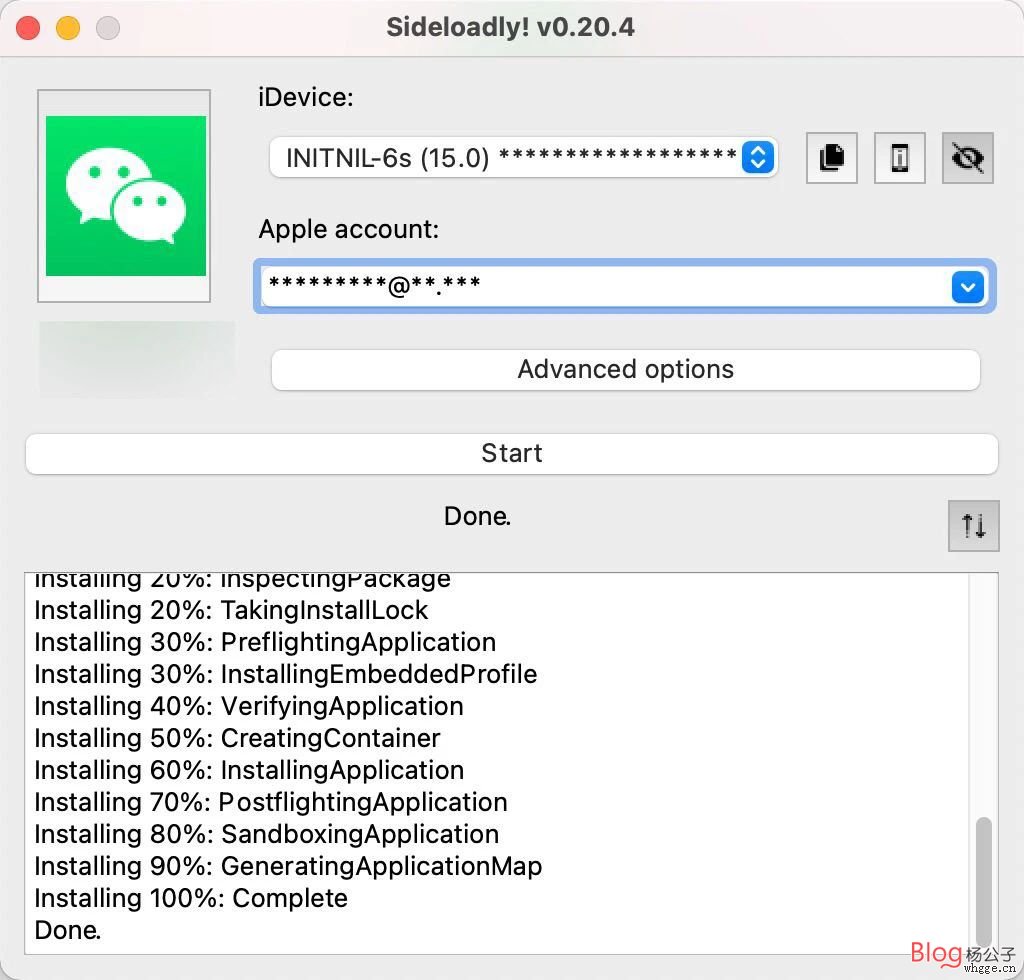Click the 'Installing 20%: TakingInstallLock' log line

pos(231,610)
